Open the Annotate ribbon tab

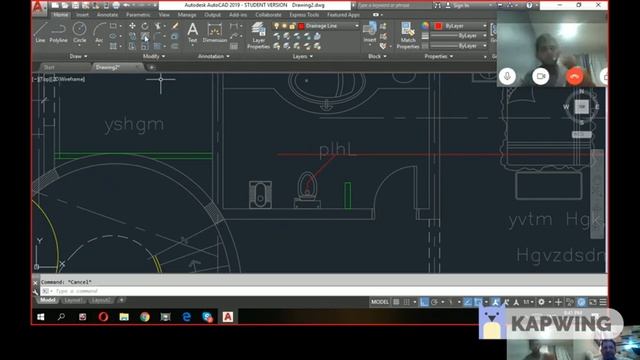(107, 15)
